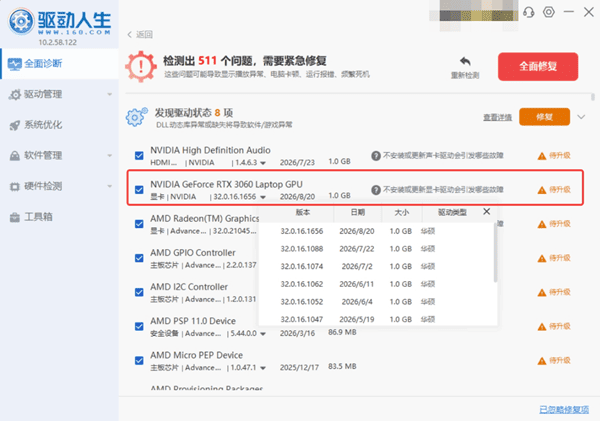
Task: Click the 系统优化 rocket icon
Action: pyautogui.click(x=15, y=125)
